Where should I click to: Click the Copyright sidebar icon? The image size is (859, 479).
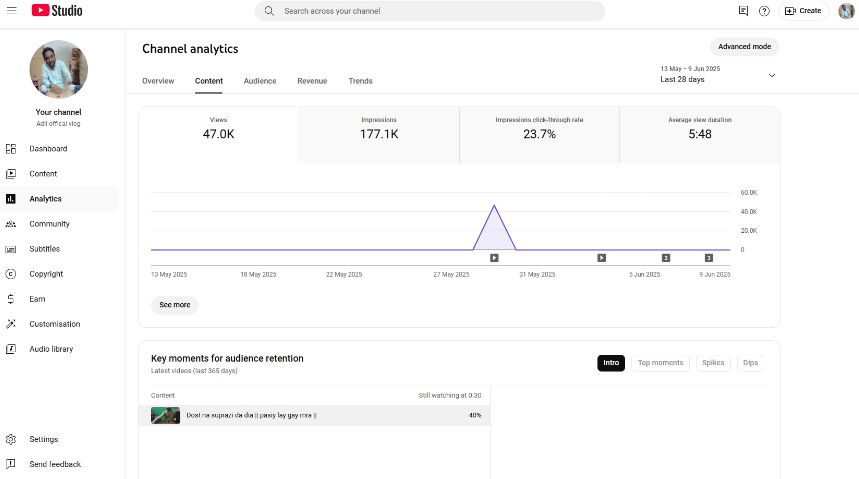coord(11,274)
